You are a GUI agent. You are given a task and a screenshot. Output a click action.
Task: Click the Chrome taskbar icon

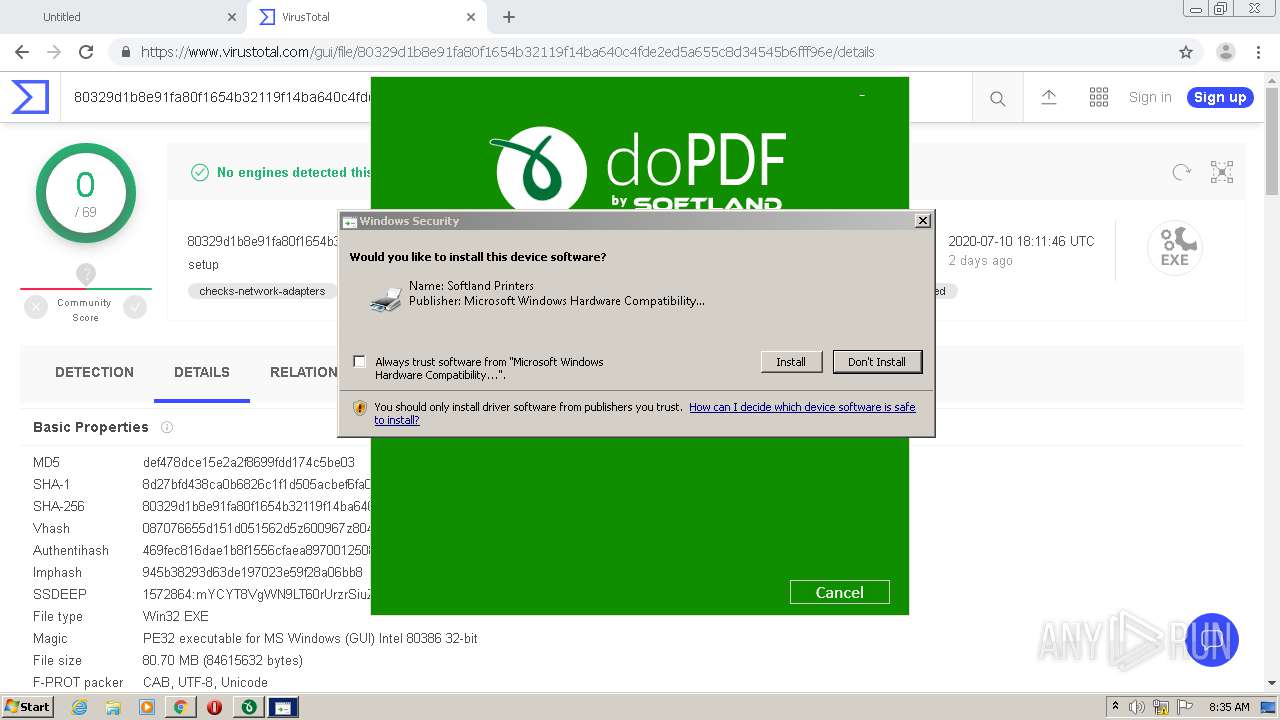click(x=180, y=707)
